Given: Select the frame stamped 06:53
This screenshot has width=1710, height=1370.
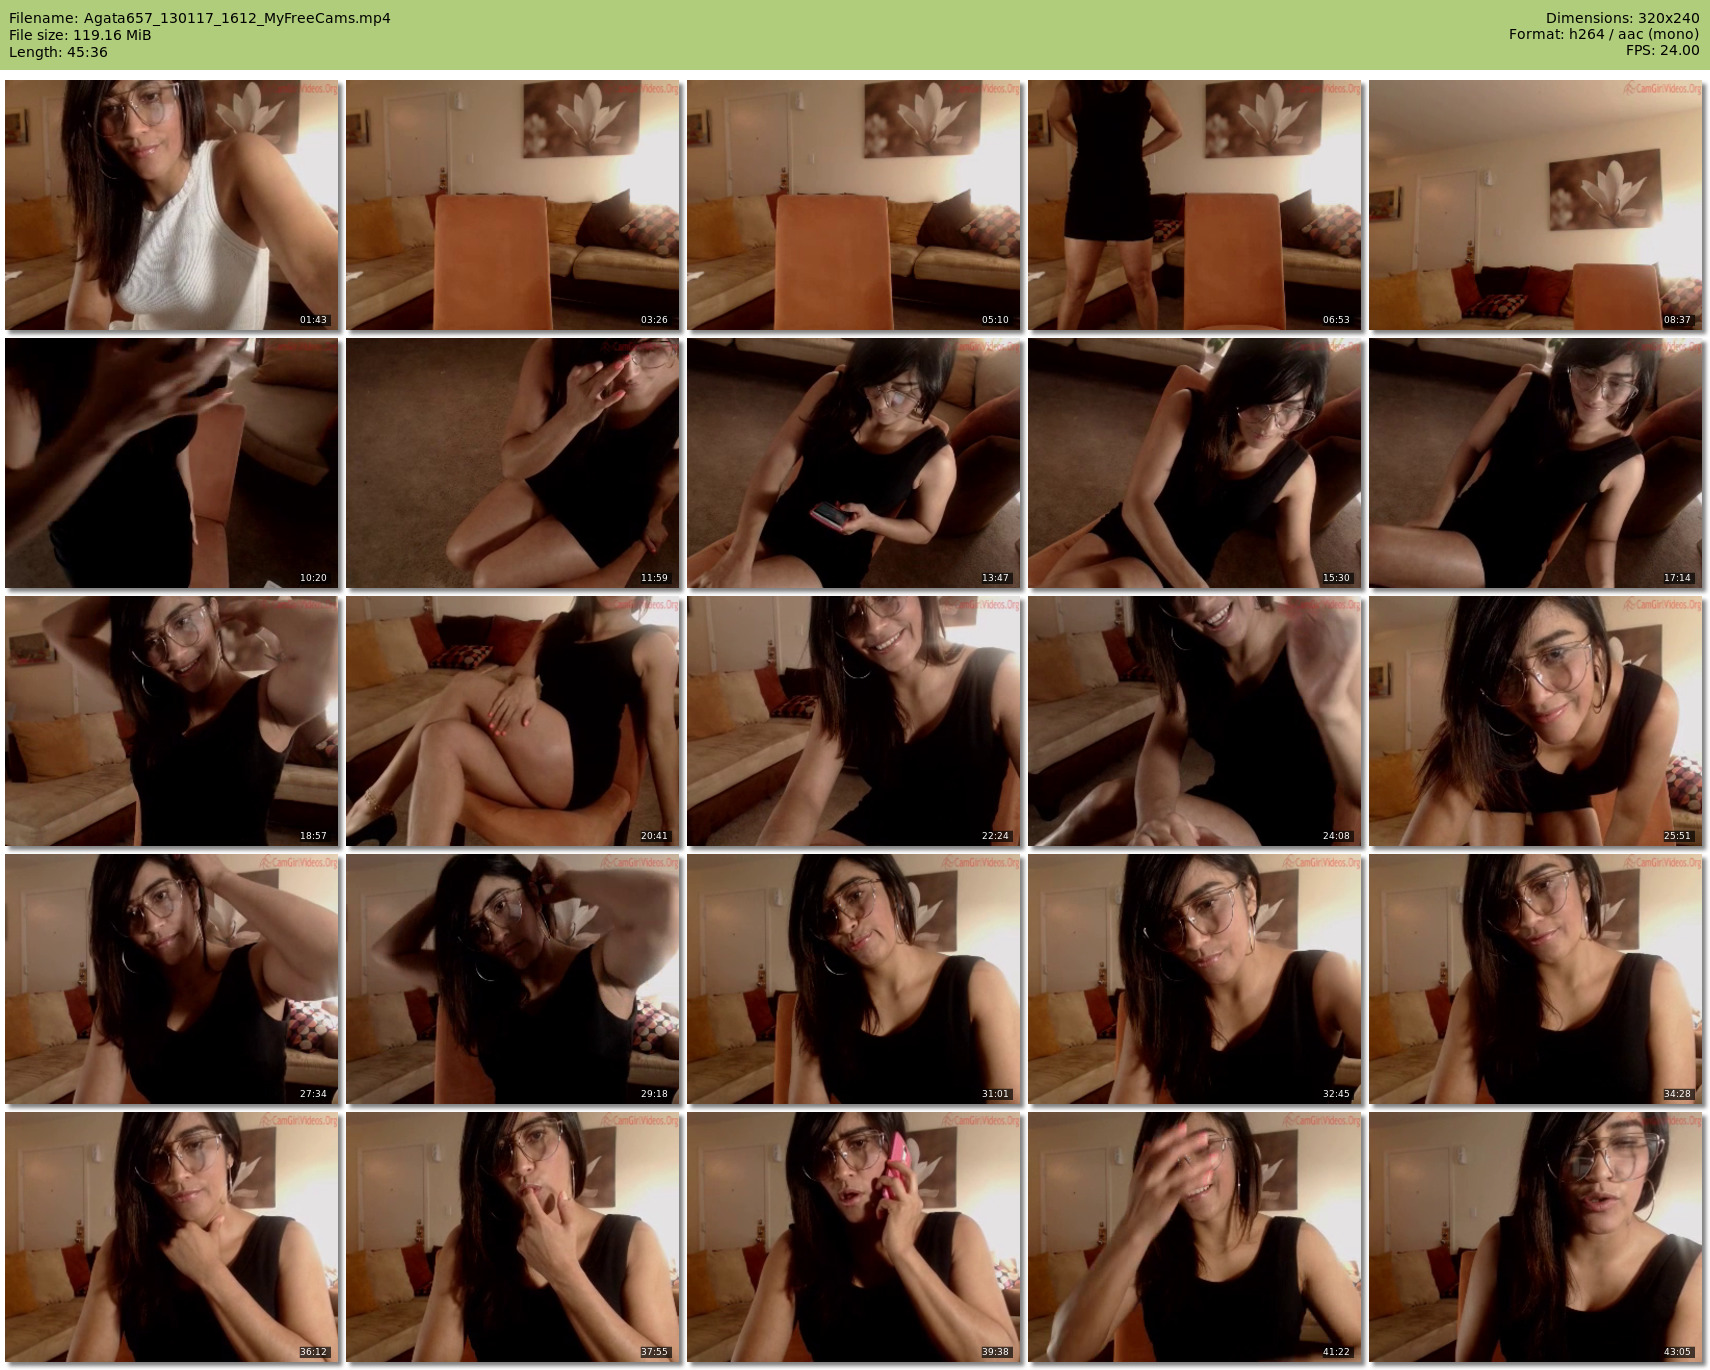Looking at the screenshot, I should pos(1195,205).
